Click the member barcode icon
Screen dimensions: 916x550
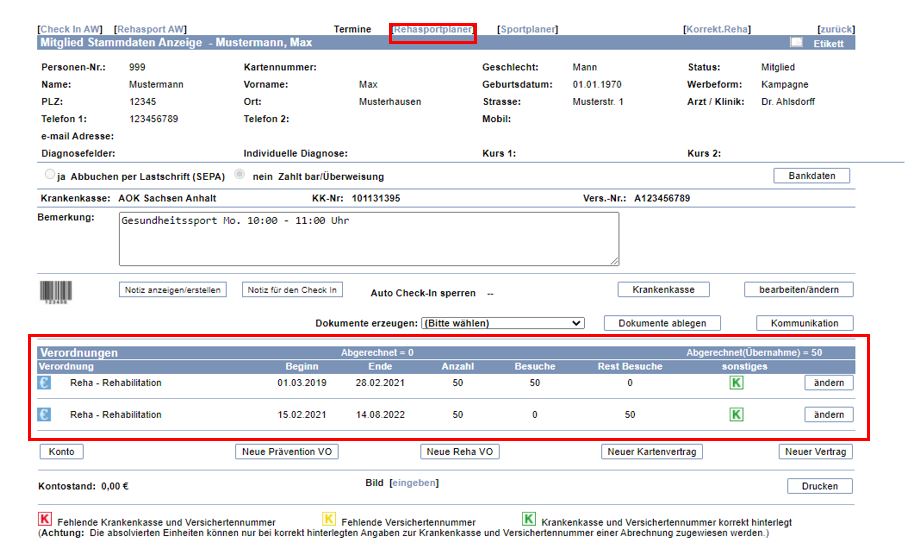[x=53, y=291]
